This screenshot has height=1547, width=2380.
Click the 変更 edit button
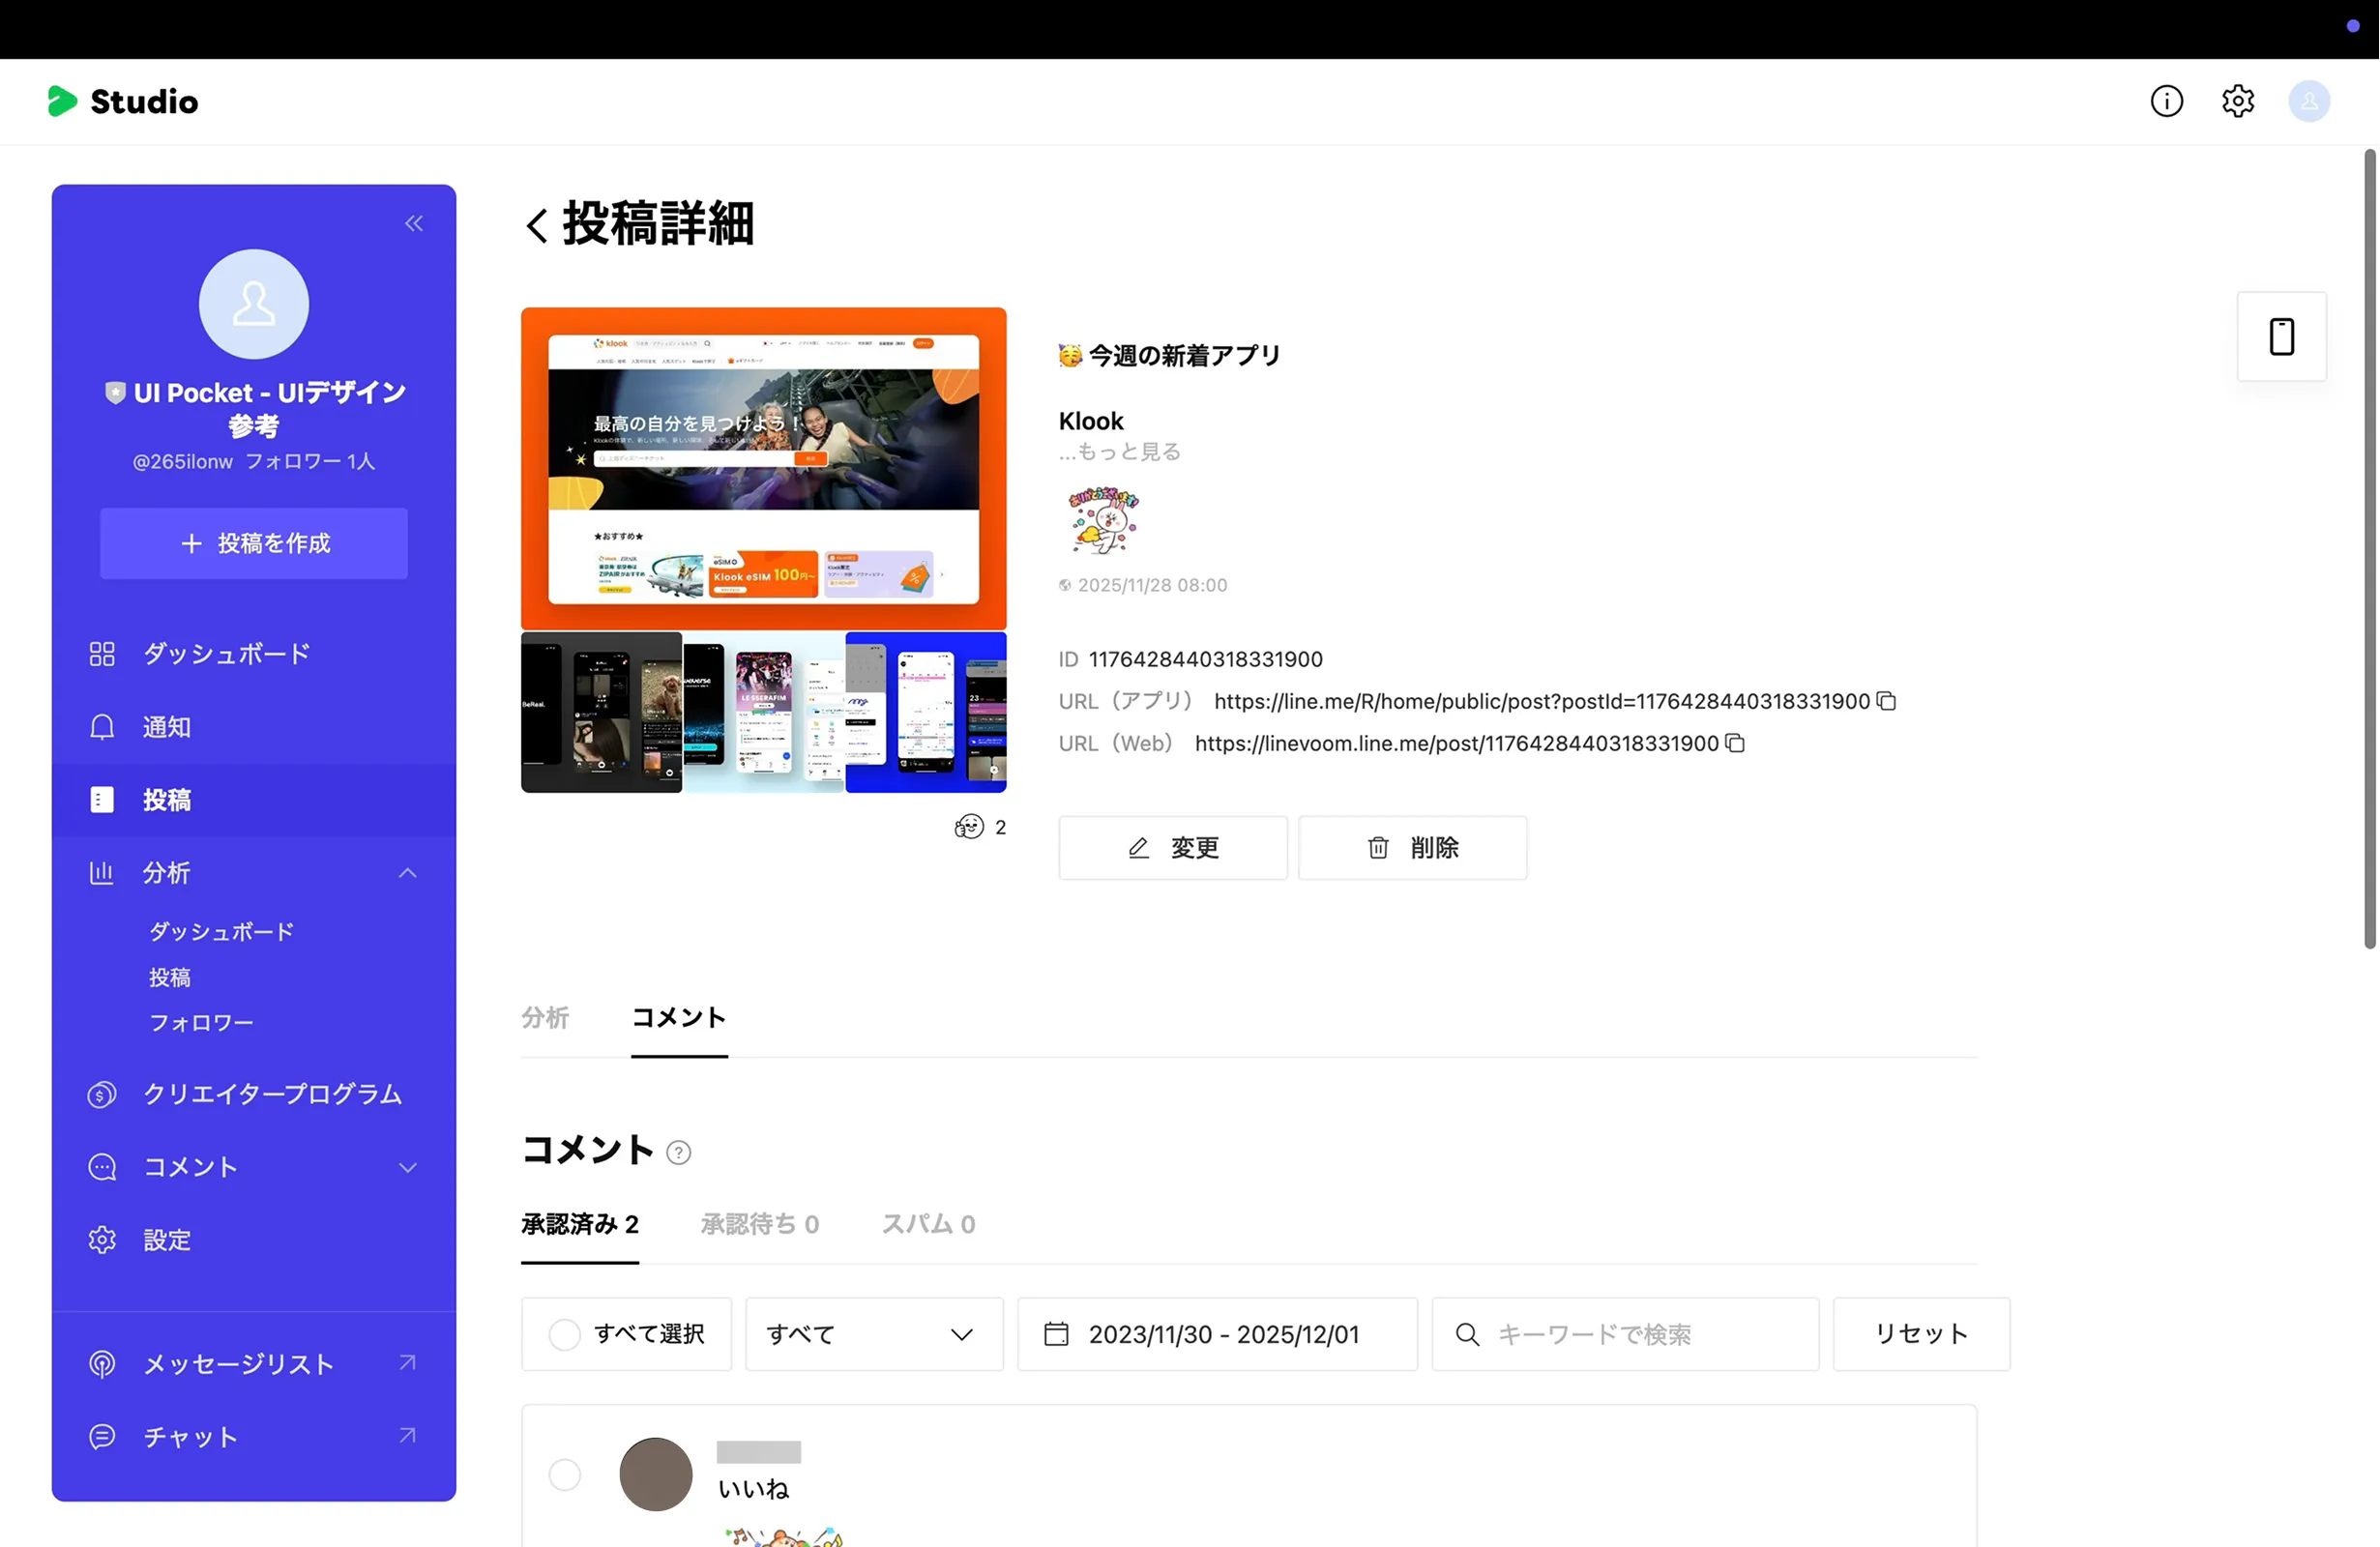pos(1172,847)
